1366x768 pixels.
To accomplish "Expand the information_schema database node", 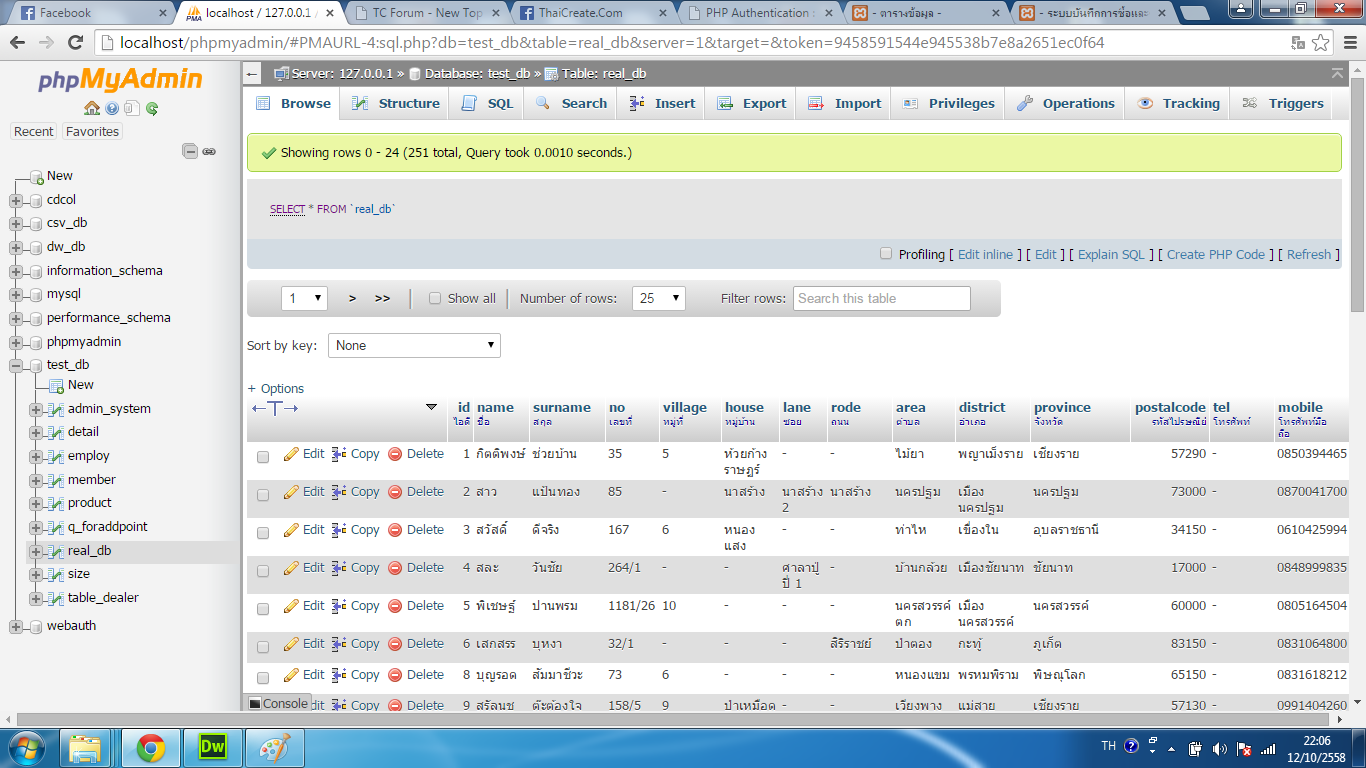I will tap(16, 271).
